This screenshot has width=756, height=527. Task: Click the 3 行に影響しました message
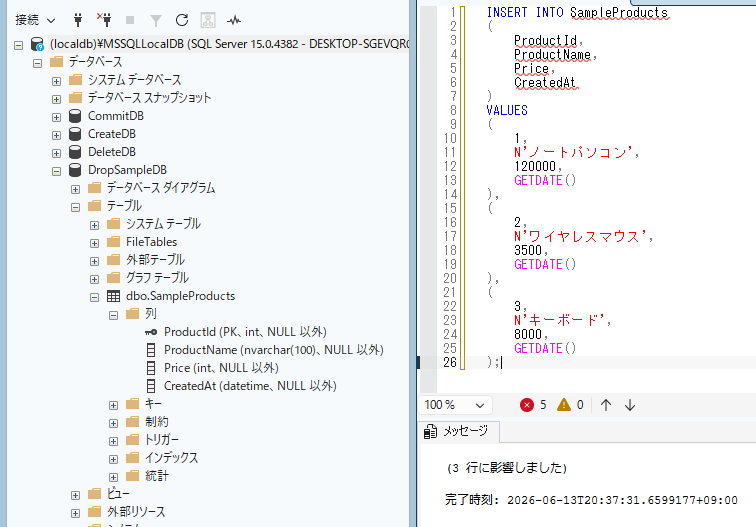click(507, 468)
